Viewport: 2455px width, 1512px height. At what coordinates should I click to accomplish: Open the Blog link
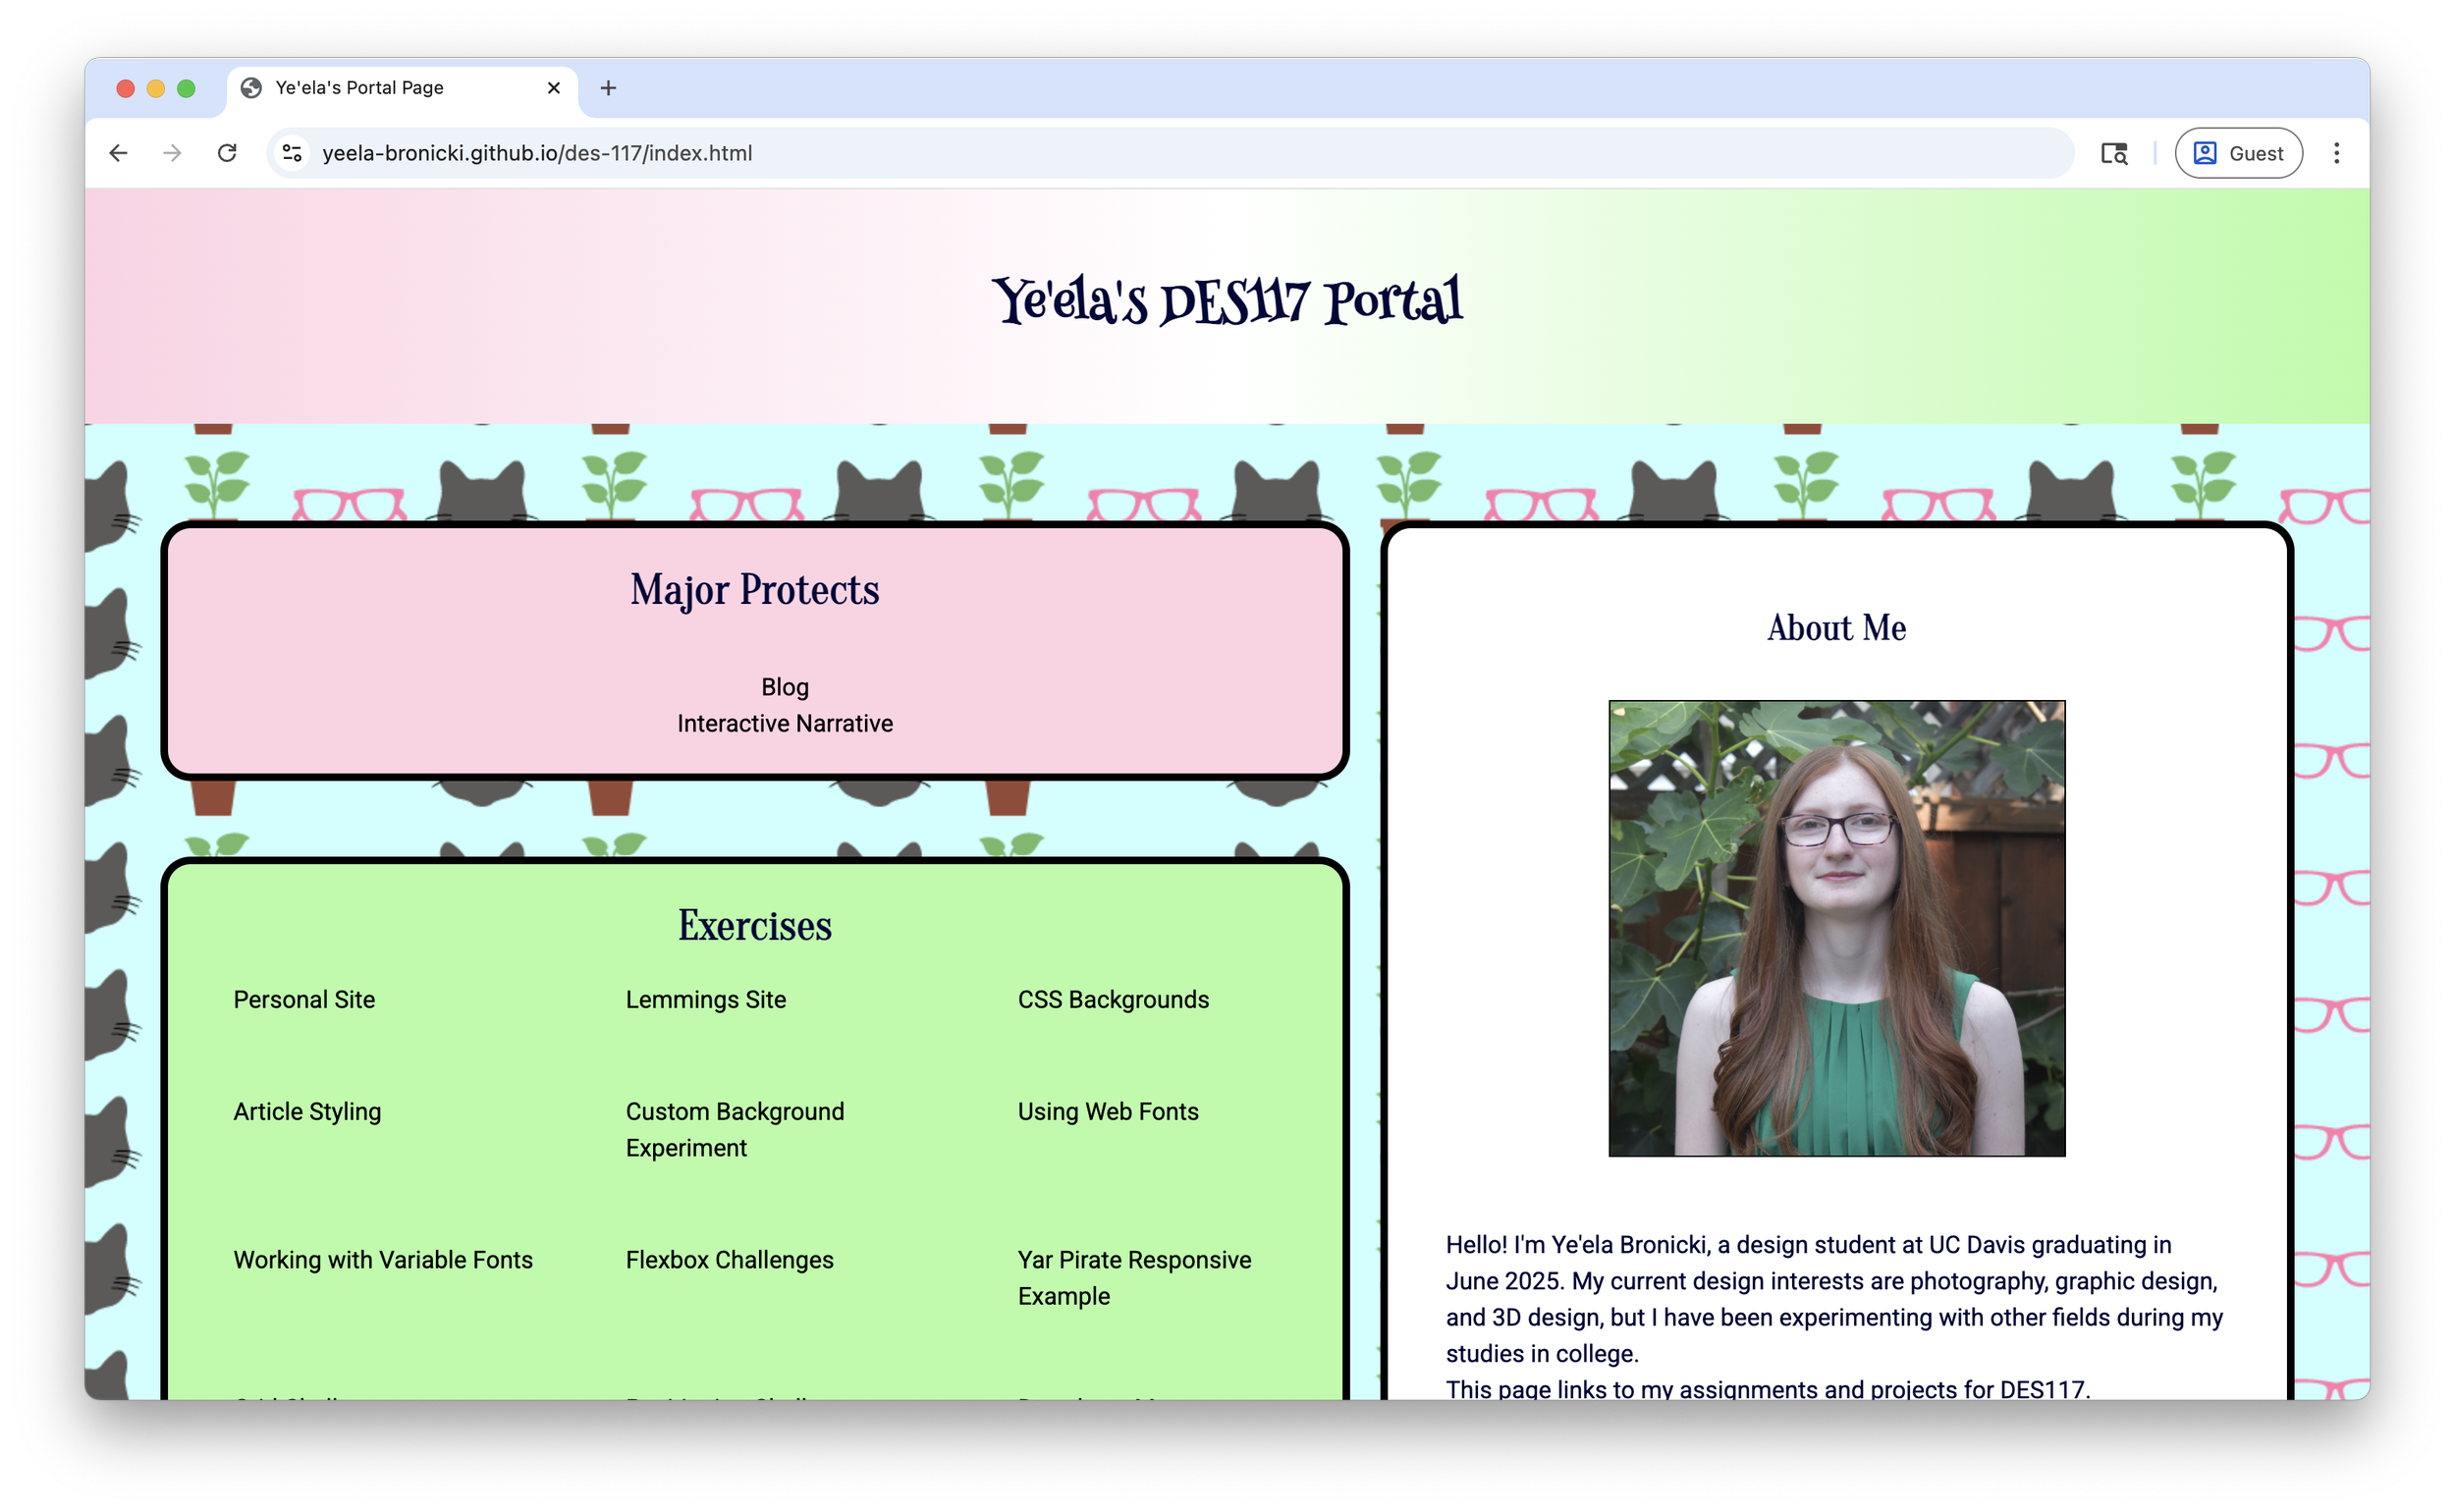pos(784,687)
